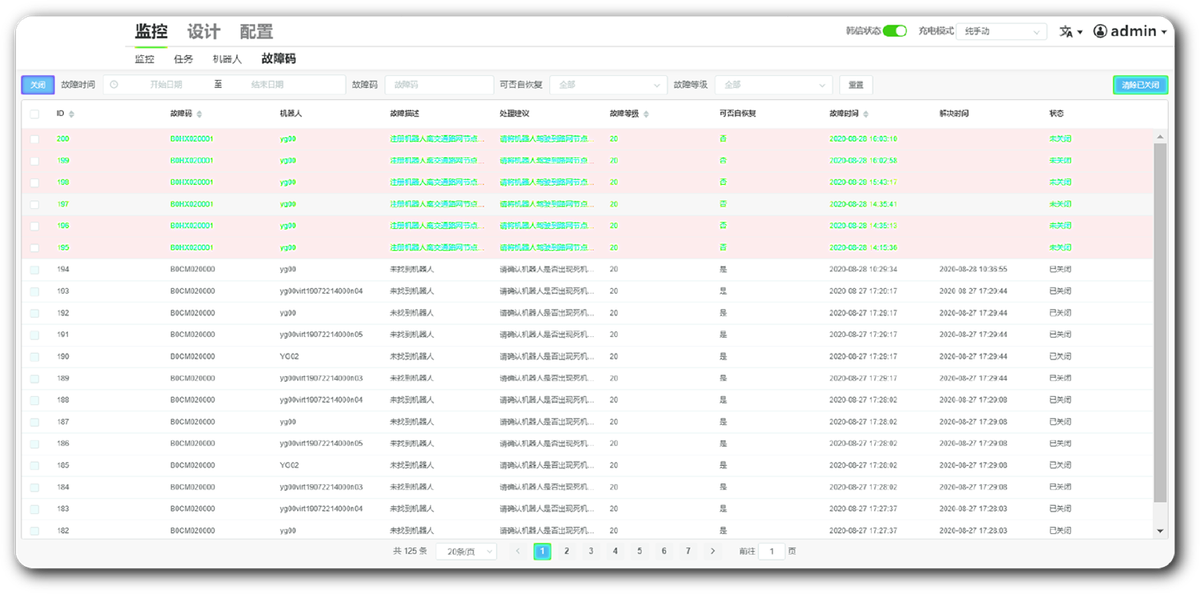Go to page 2
This screenshot has width=1200, height=594.
tap(566, 551)
